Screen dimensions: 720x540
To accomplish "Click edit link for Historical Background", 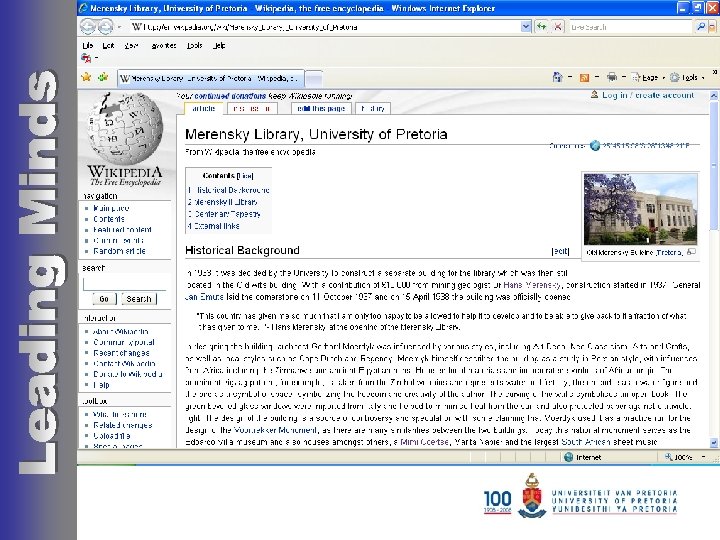I will (560, 251).
